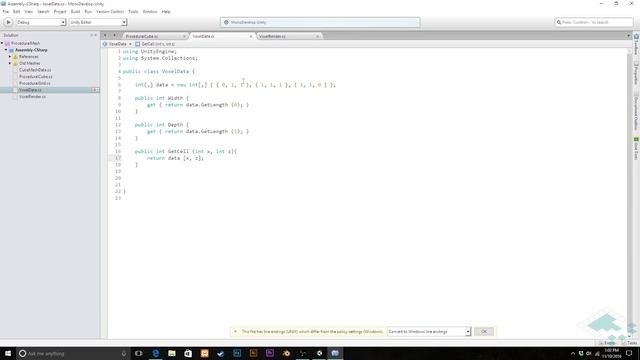Open the Tools menu
Image resolution: width=640 pixels, height=360 pixels.
[133, 12]
